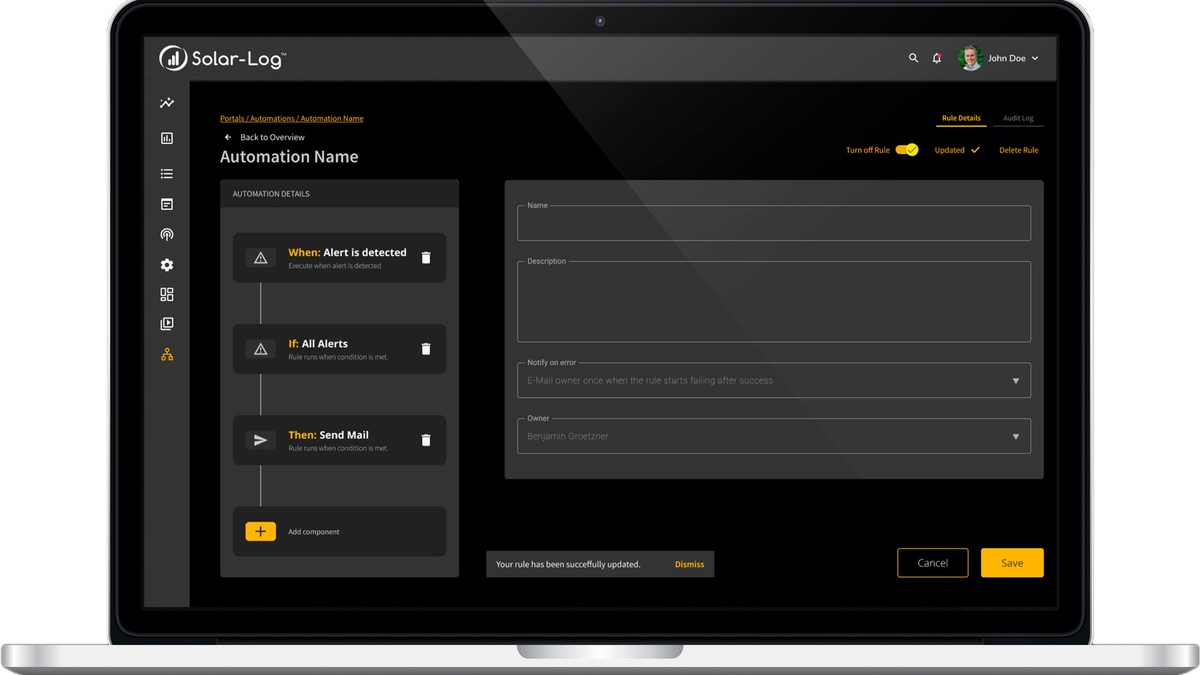Select the Rule Details tab
This screenshot has height=675, width=1200.
click(x=961, y=118)
